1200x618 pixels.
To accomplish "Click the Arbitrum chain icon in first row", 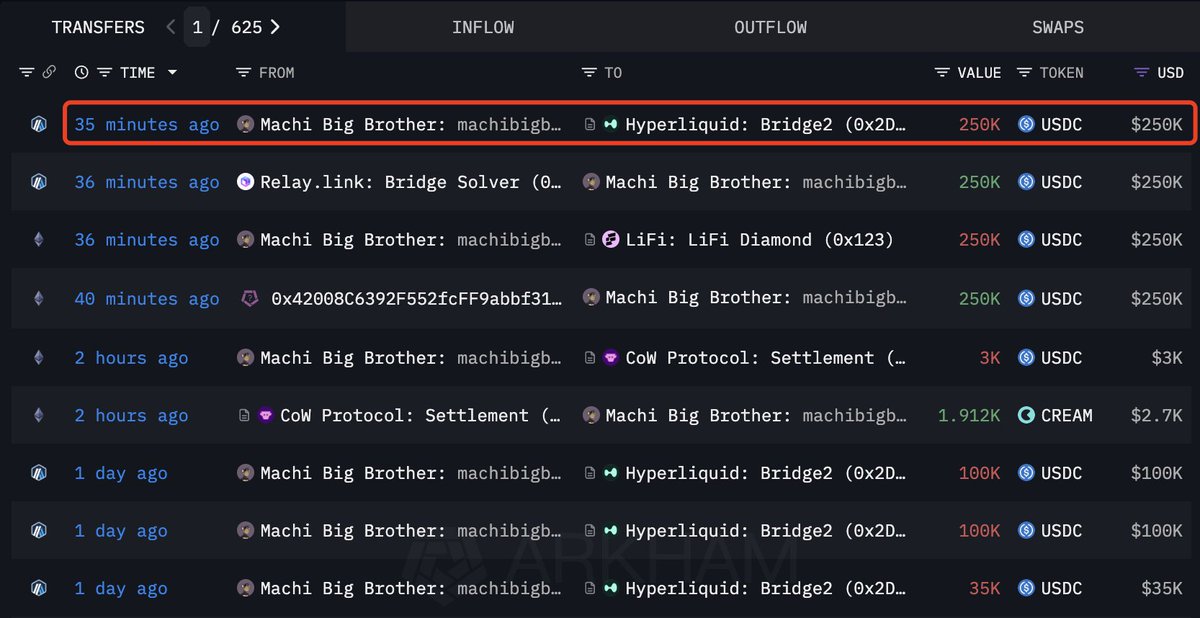I will tap(39, 125).
